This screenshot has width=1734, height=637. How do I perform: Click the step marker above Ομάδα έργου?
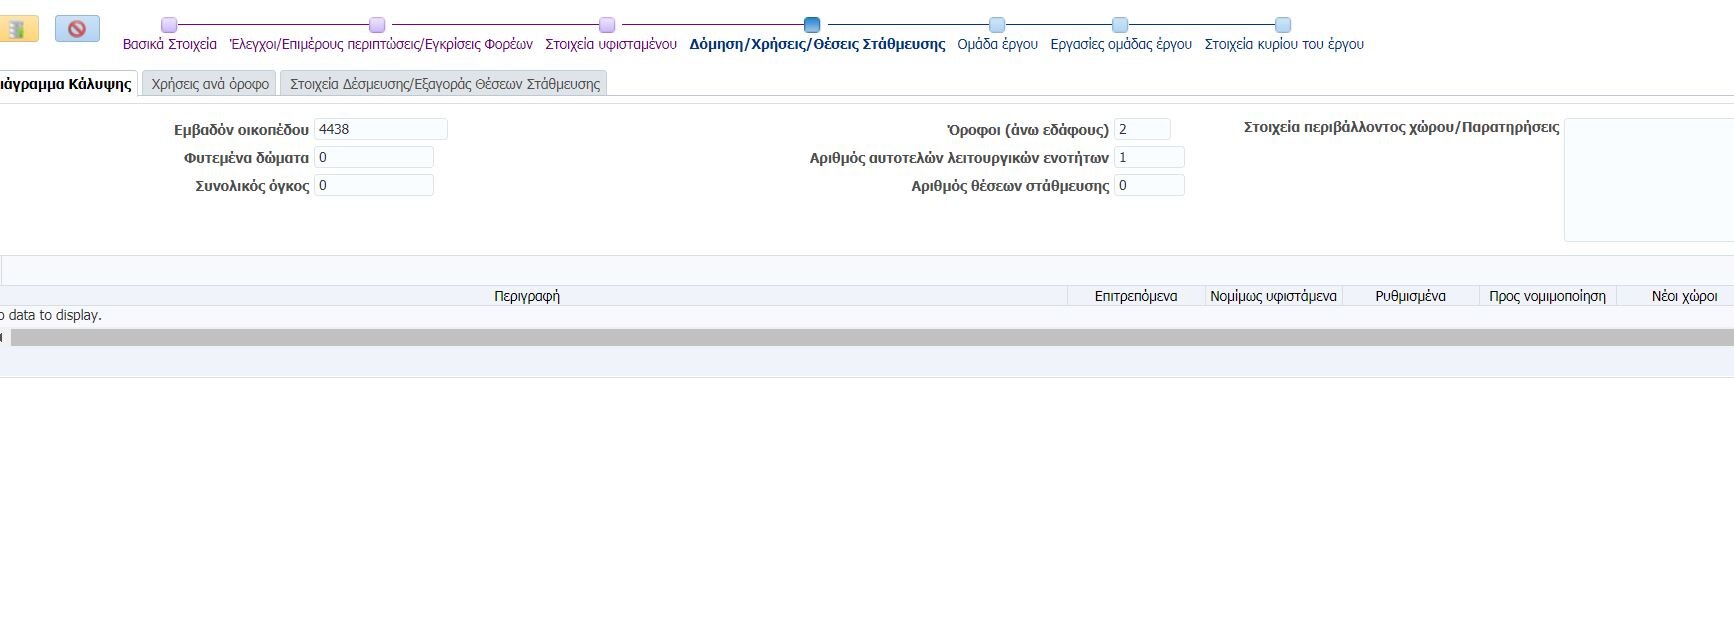[x=997, y=25]
